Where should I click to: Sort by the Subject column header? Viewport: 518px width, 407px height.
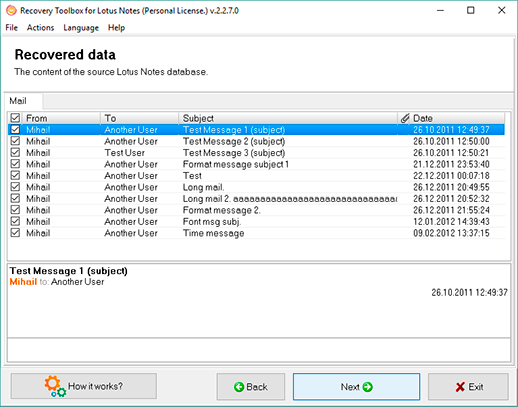click(288, 118)
